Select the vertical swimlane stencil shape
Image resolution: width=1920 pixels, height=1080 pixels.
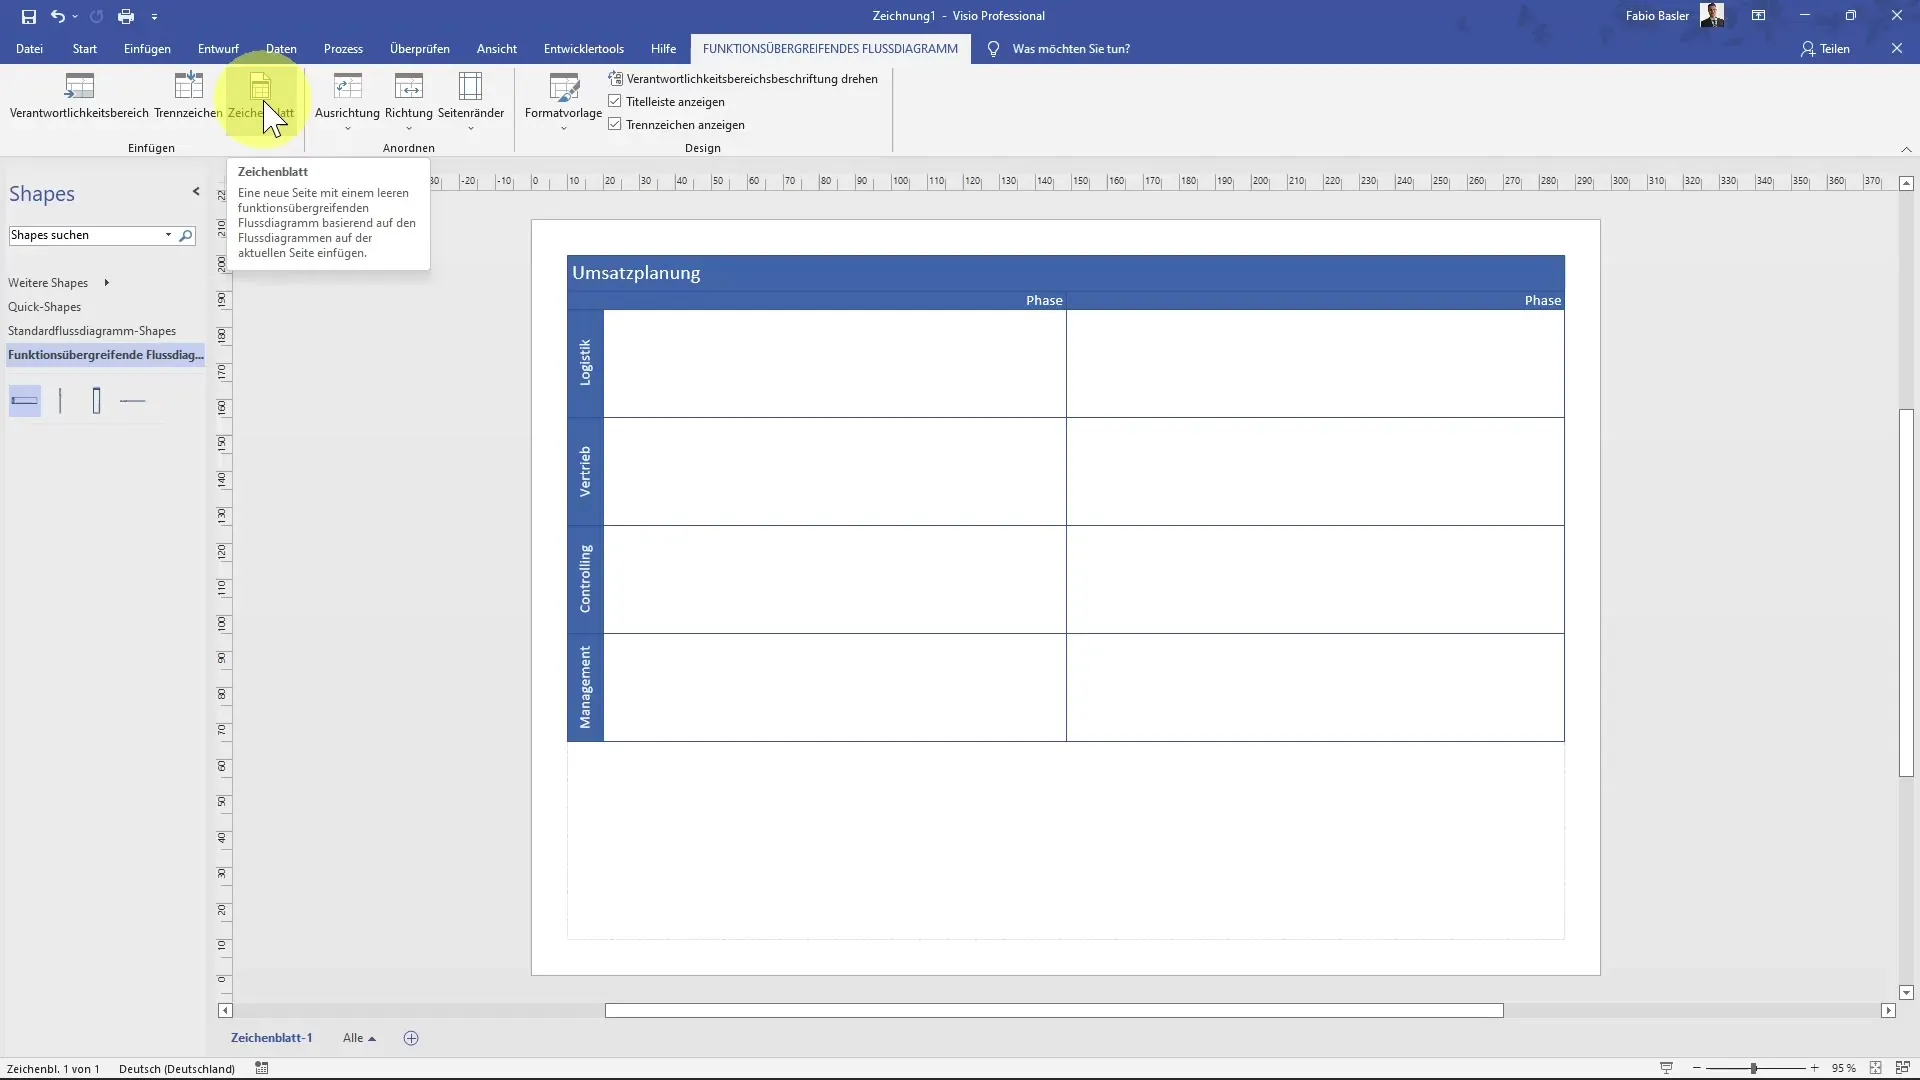96,401
